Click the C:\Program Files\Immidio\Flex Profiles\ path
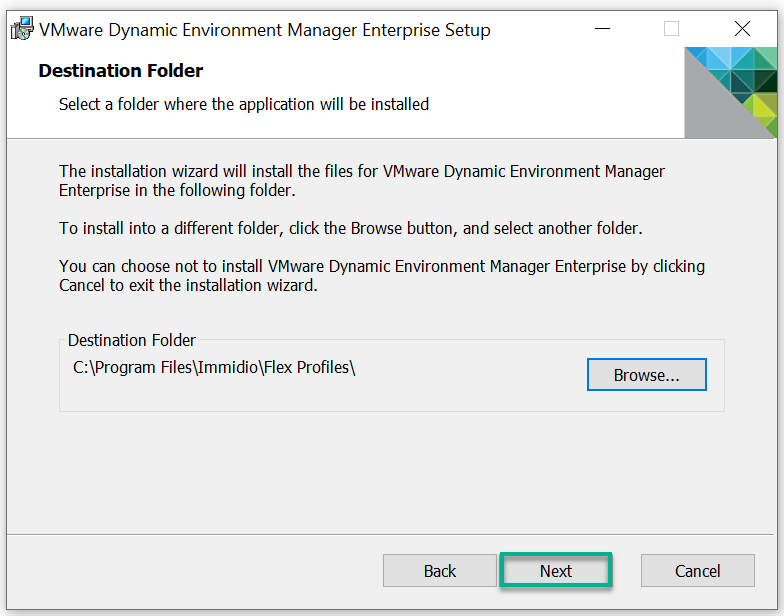This screenshot has width=784, height=616. point(214,367)
